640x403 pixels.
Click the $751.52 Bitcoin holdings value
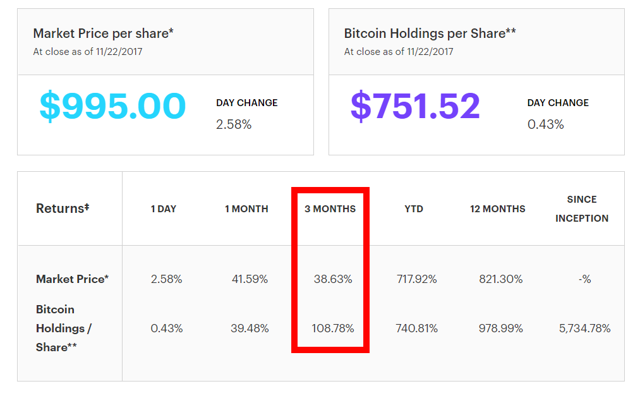pos(415,106)
